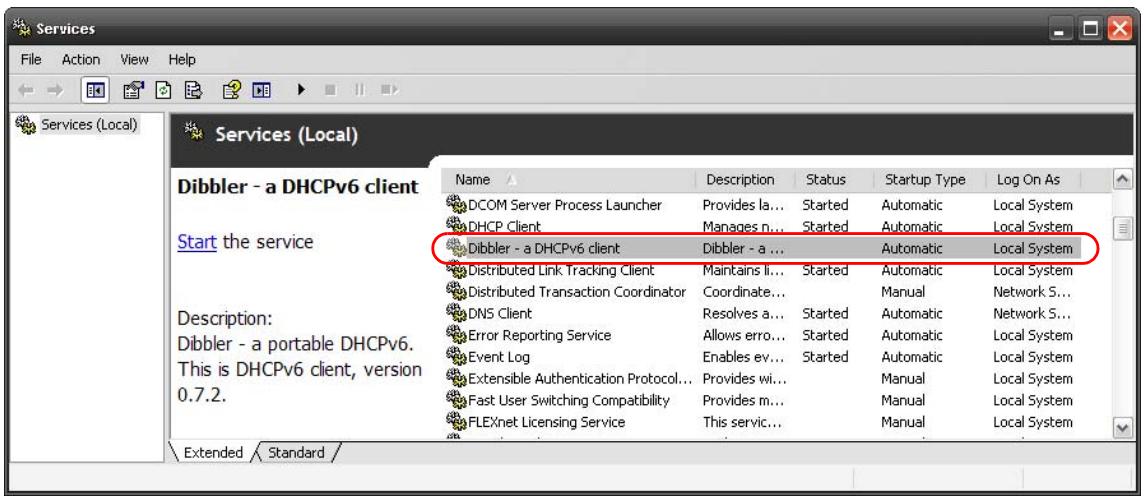
Task: Sort by the Startup Type column header
Action: (930, 179)
